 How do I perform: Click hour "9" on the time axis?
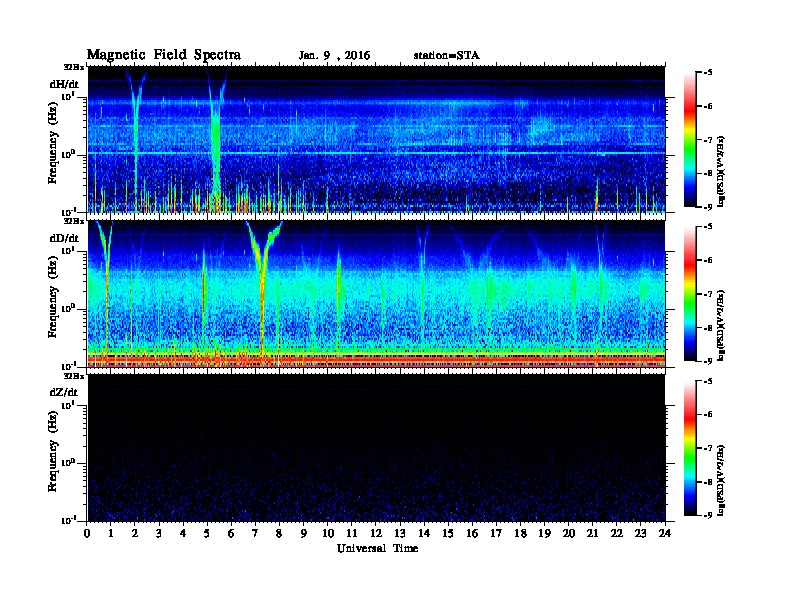[304, 533]
